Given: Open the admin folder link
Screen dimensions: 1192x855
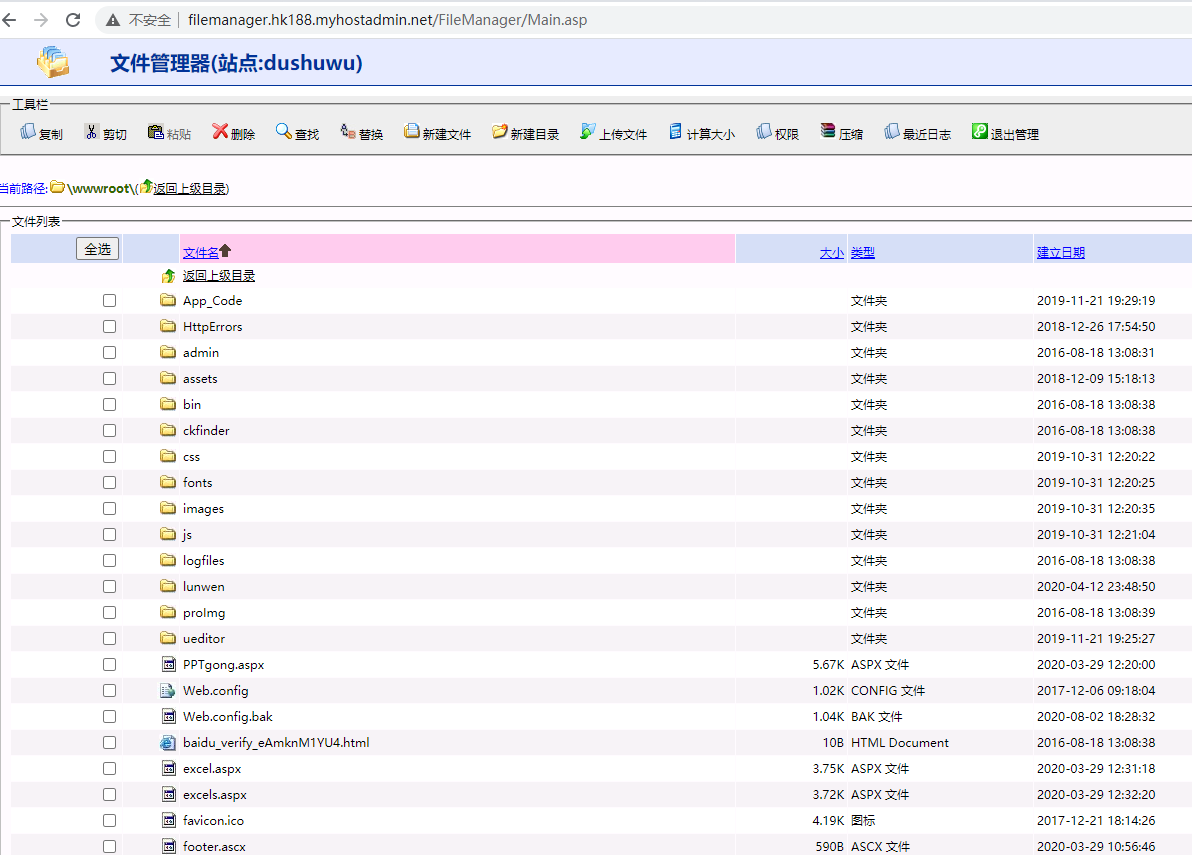Looking at the screenshot, I should (201, 353).
